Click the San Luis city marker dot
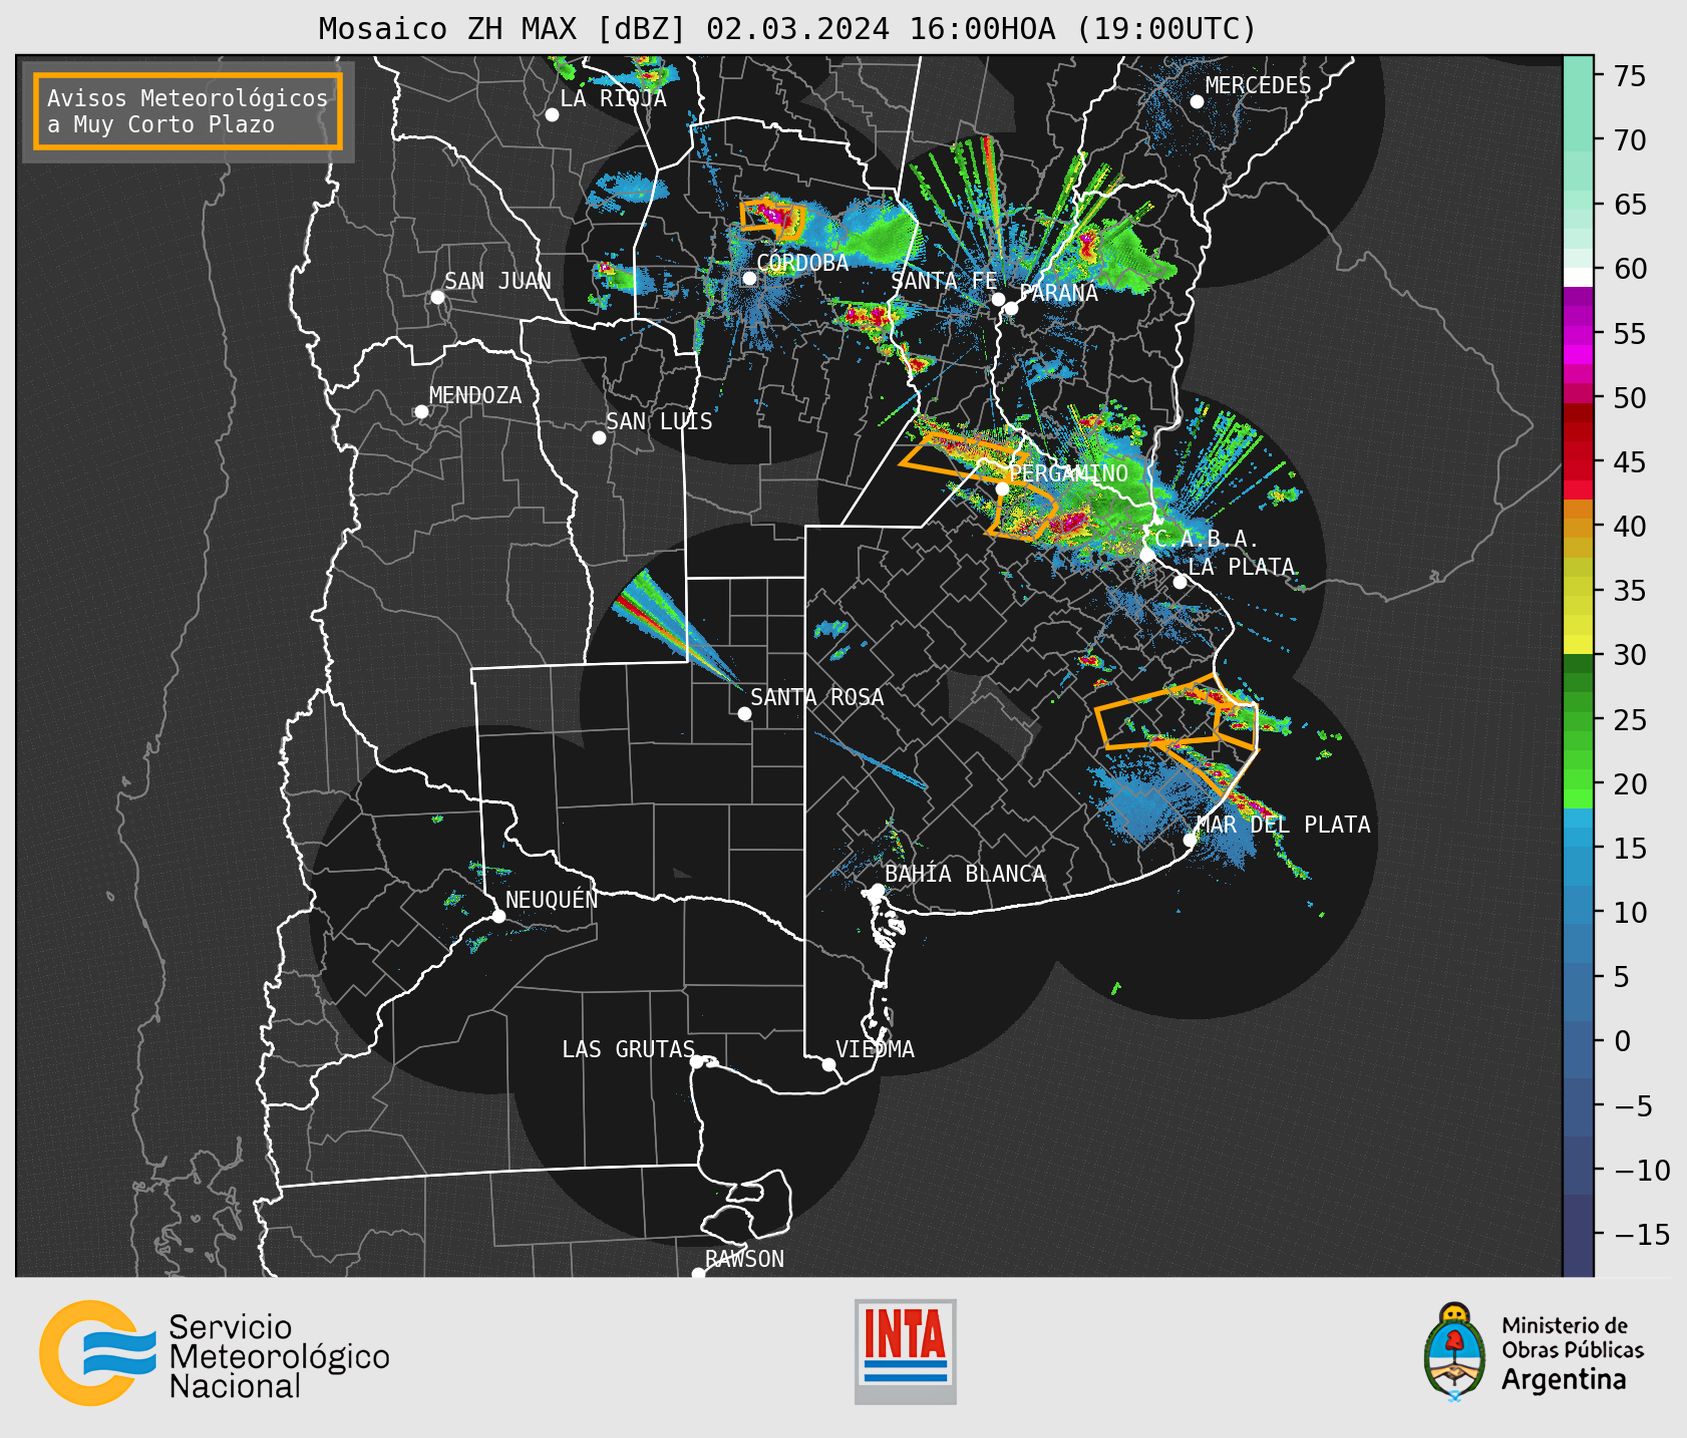 pos(599,437)
